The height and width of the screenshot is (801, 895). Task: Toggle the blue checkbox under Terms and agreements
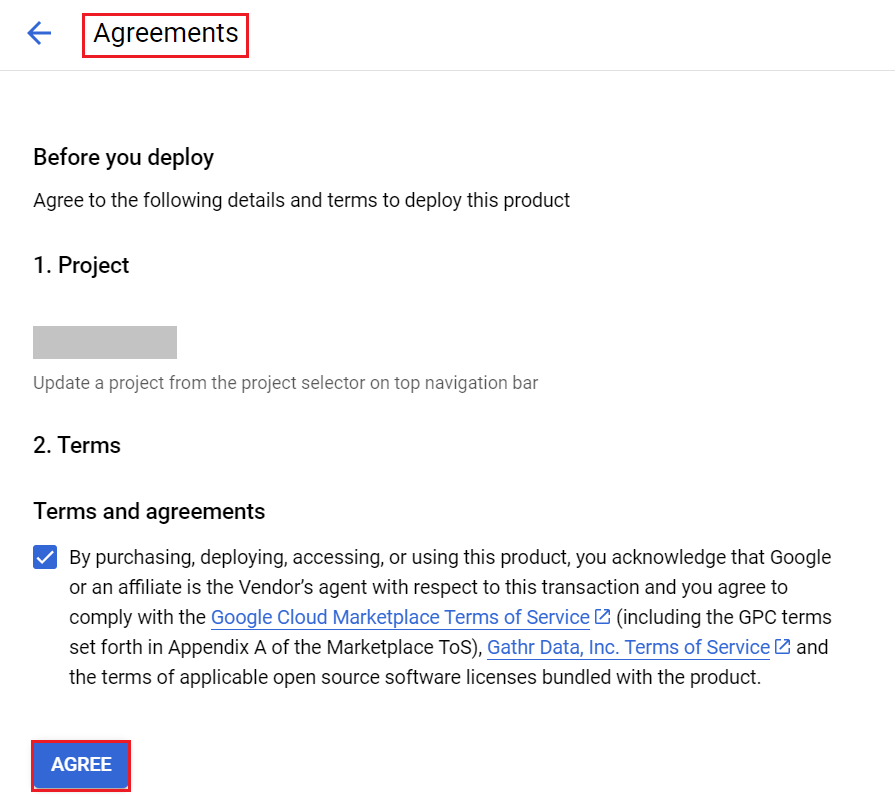[44, 557]
